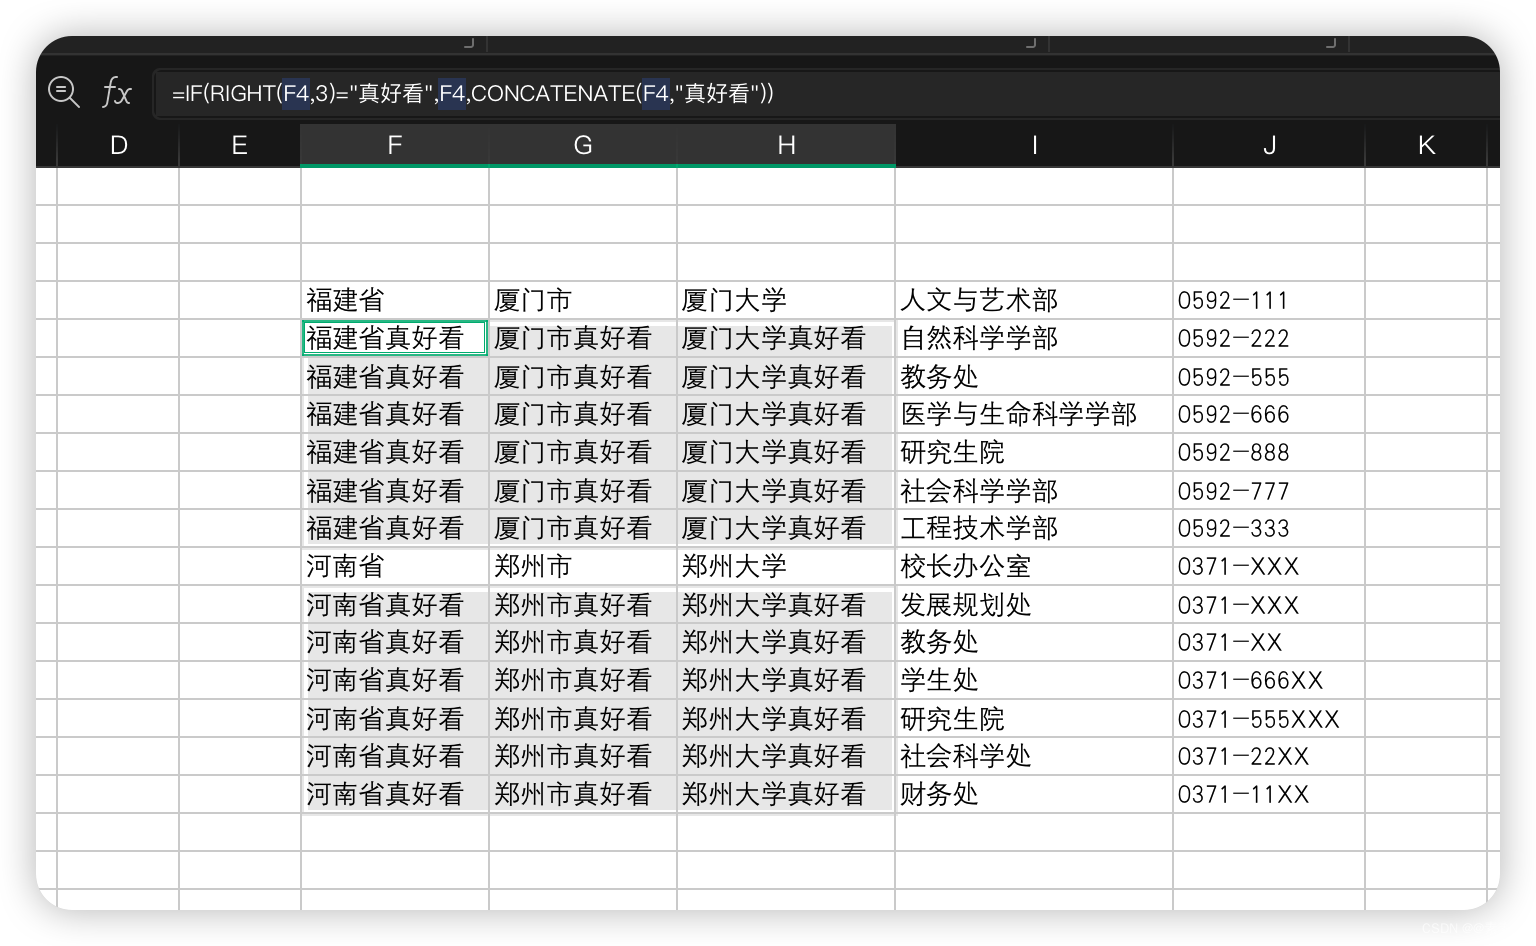Click the cell 0592-666
The image size is (1536, 946).
[x=1269, y=414]
